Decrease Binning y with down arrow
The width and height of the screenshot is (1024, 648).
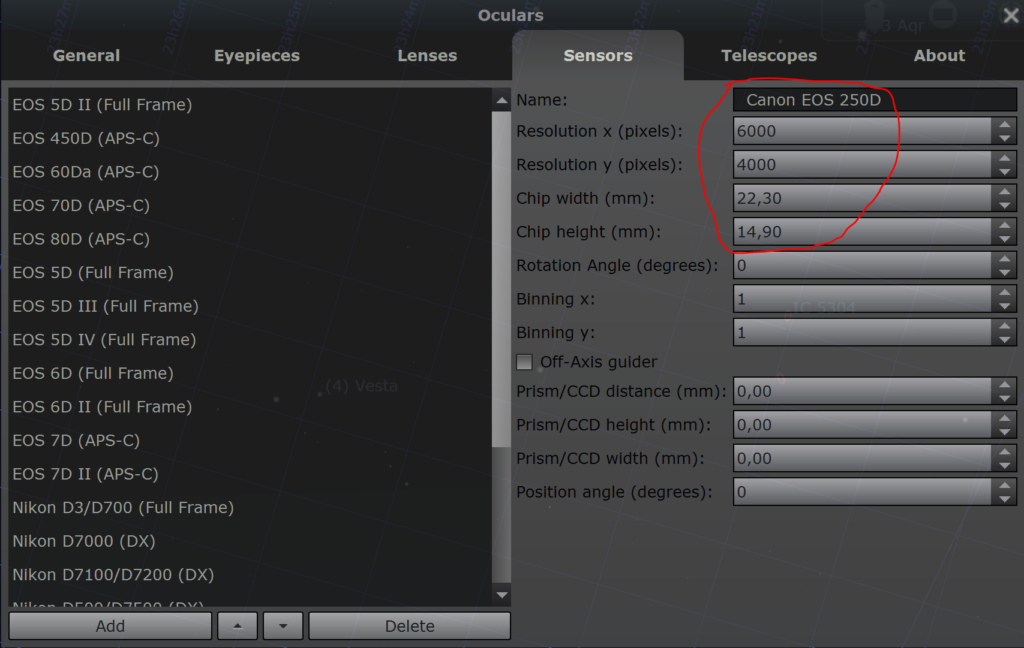pos(1004,340)
